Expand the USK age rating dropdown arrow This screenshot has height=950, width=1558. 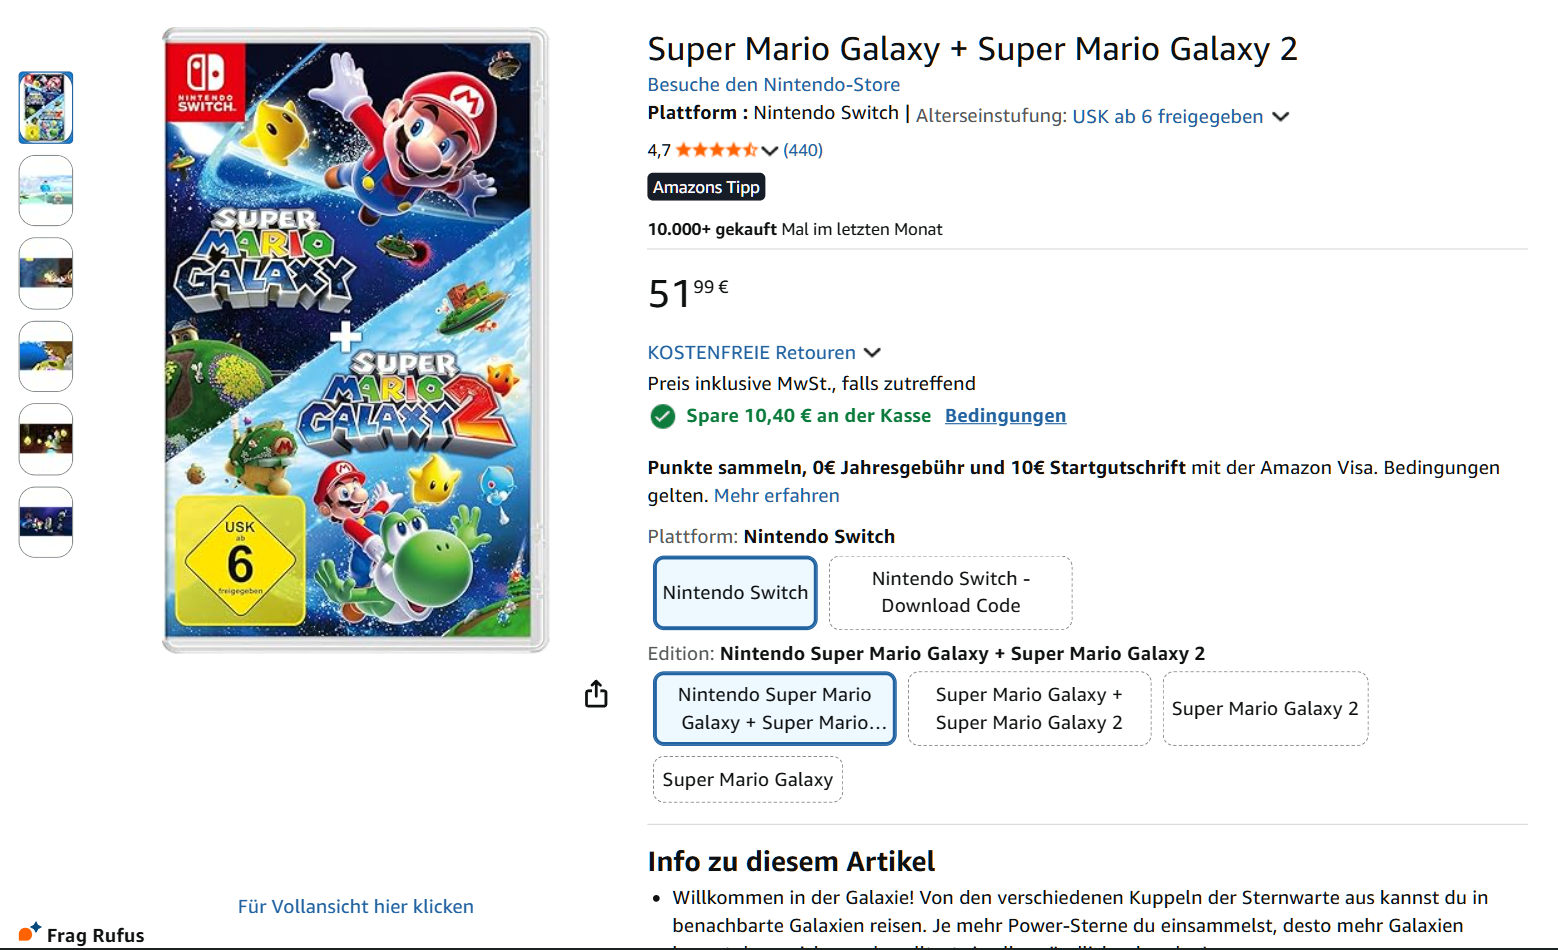[x=1281, y=117]
